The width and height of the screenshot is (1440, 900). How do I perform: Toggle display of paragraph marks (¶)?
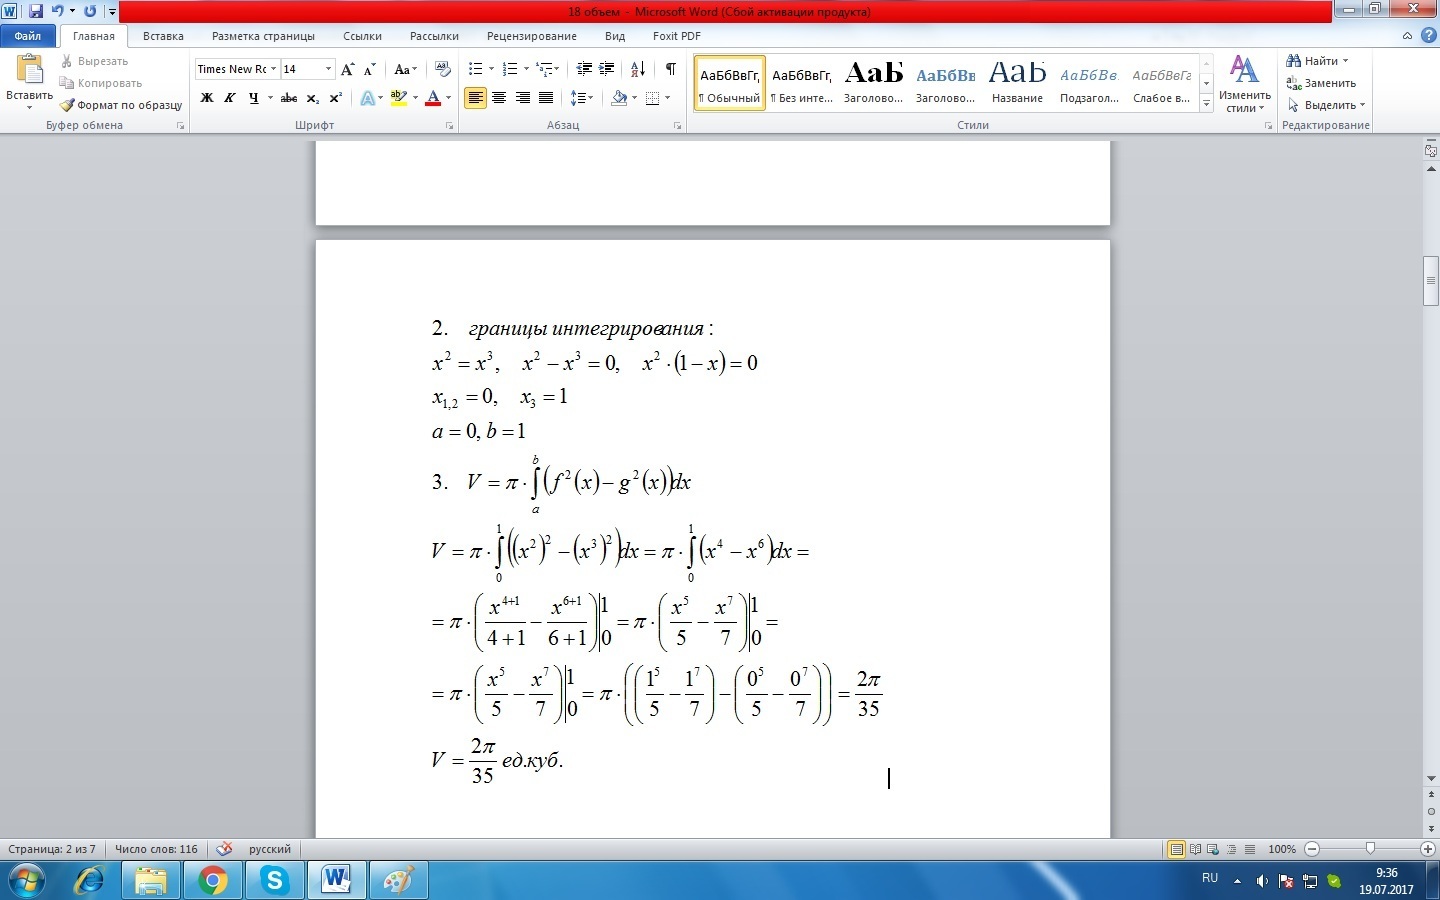pyautogui.click(x=670, y=69)
